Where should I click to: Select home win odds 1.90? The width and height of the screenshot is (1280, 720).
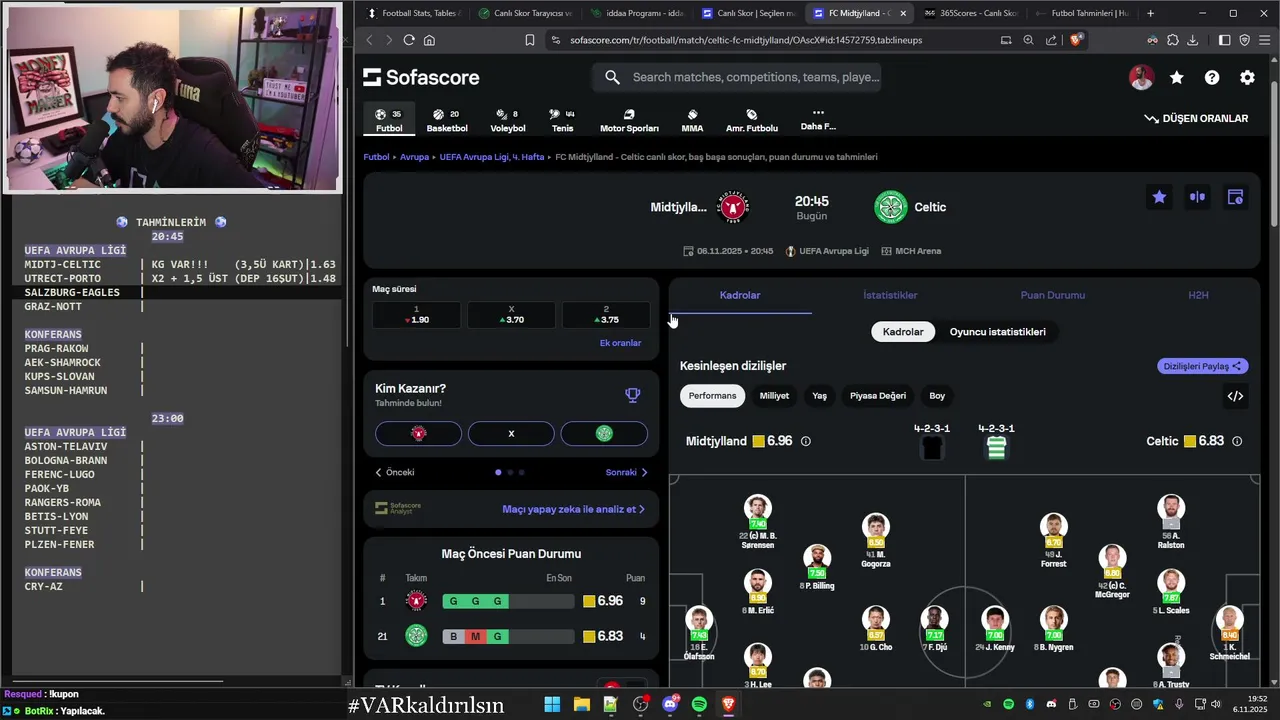point(416,315)
